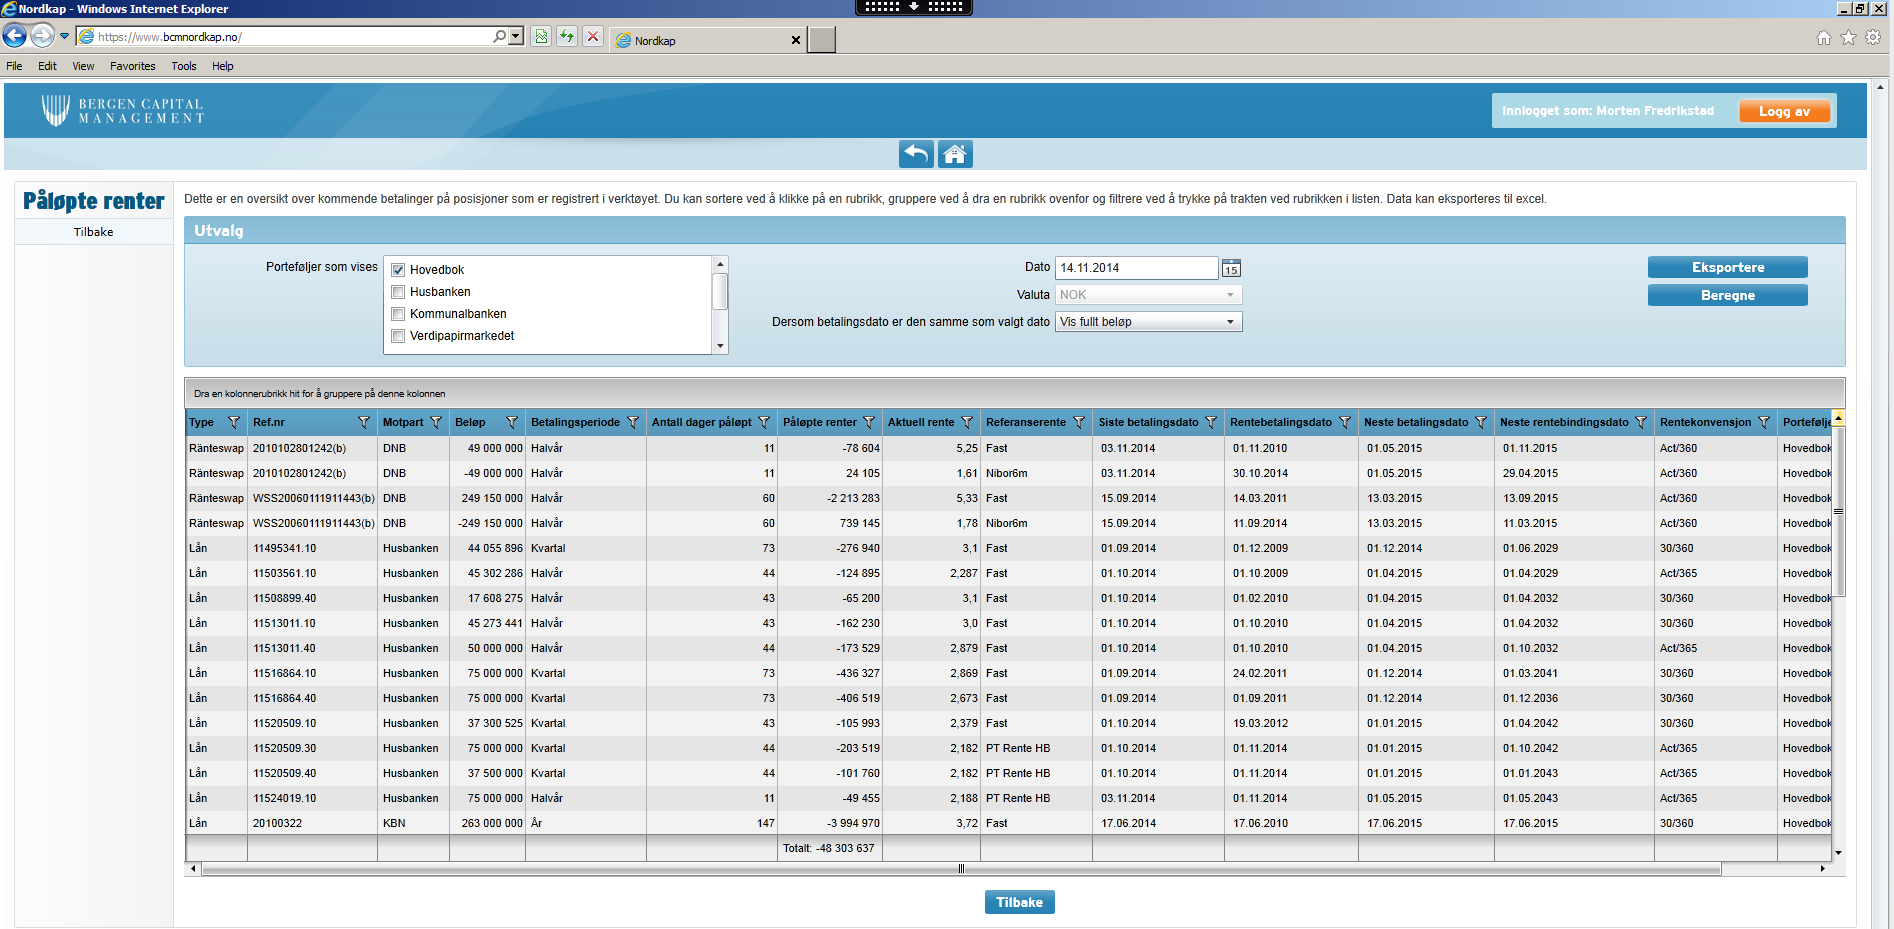Open the Valuta NOK dropdown
This screenshot has width=1894, height=929.
point(1148,295)
